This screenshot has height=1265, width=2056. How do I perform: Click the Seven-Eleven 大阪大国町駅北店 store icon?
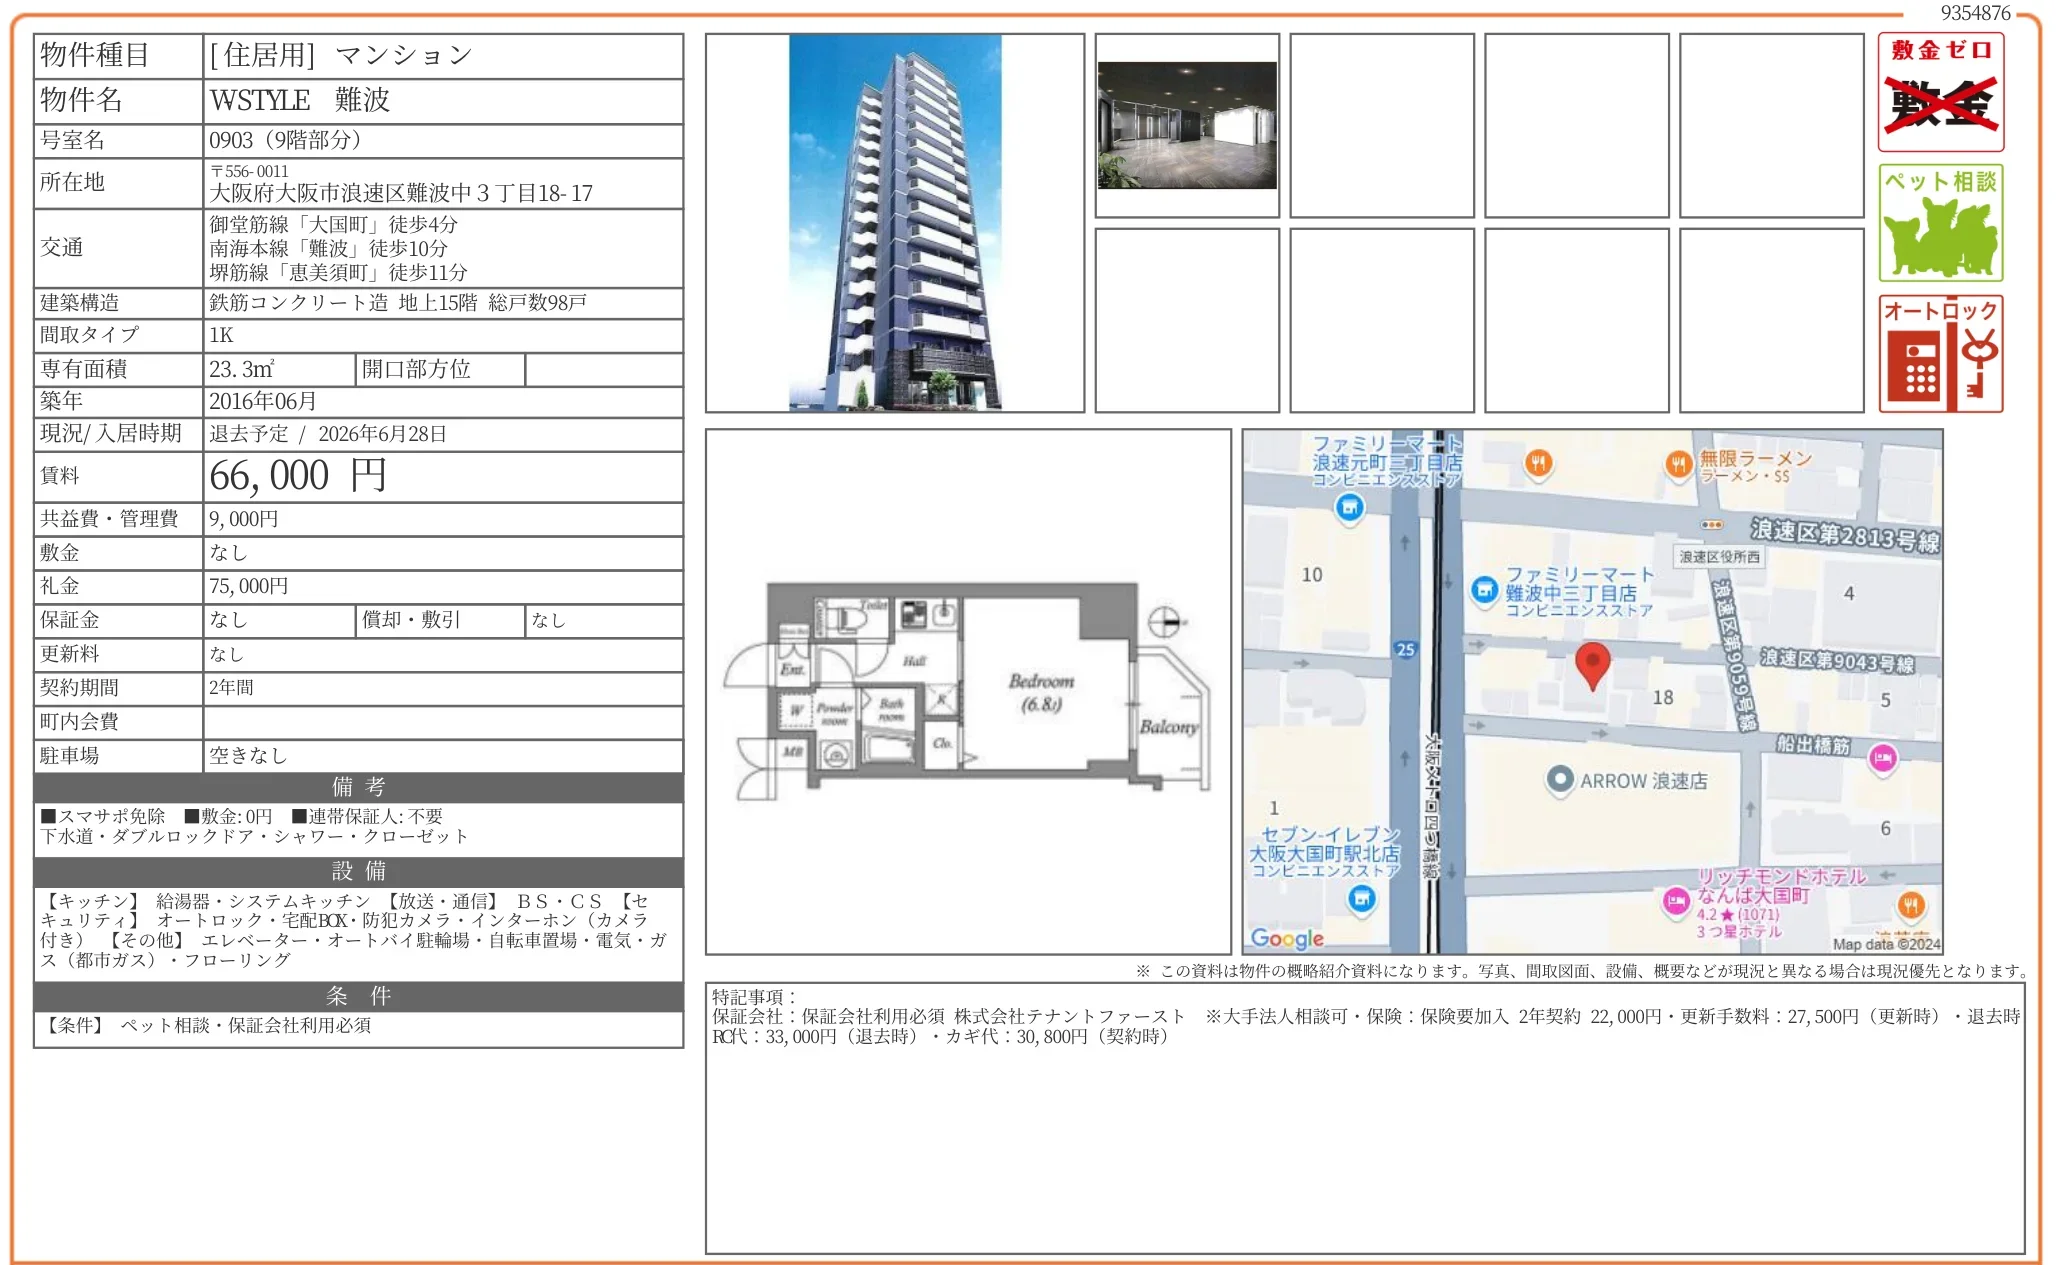pyautogui.click(x=1360, y=900)
